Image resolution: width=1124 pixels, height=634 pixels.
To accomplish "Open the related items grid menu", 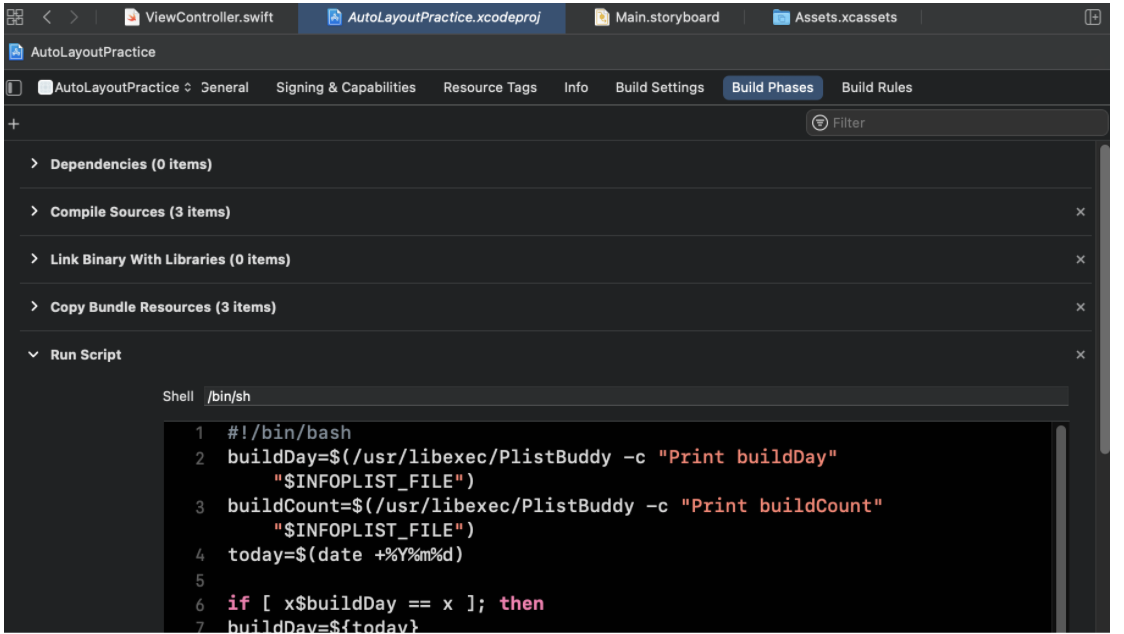I will tap(14, 17).
